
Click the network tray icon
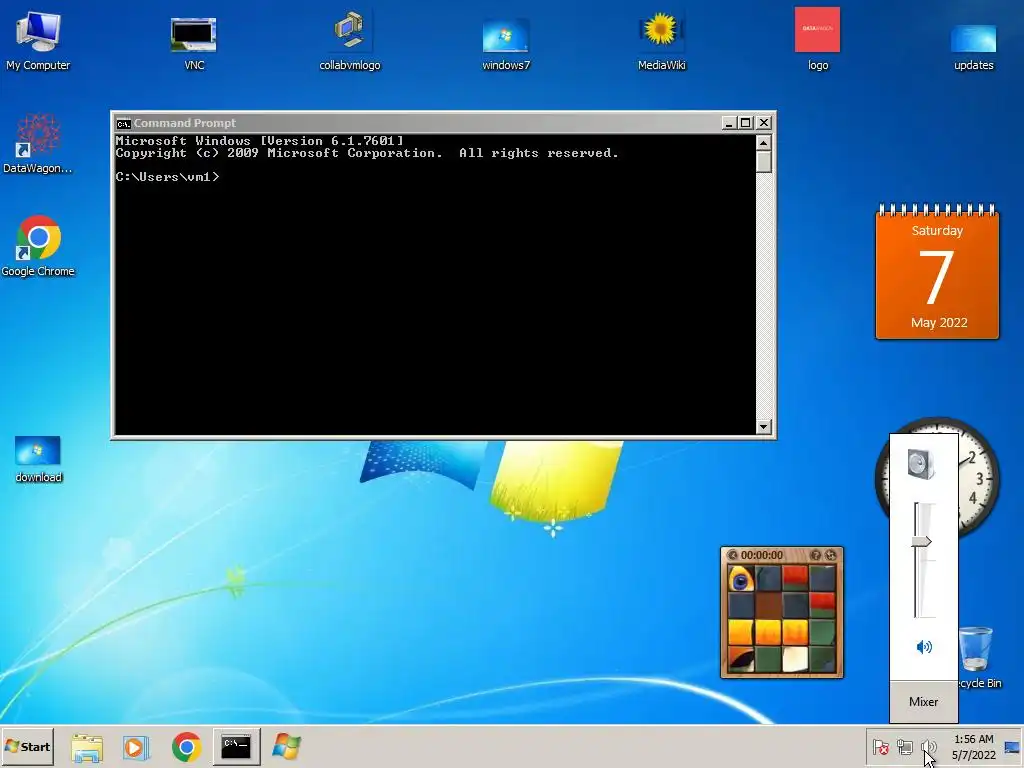(904, 747)
